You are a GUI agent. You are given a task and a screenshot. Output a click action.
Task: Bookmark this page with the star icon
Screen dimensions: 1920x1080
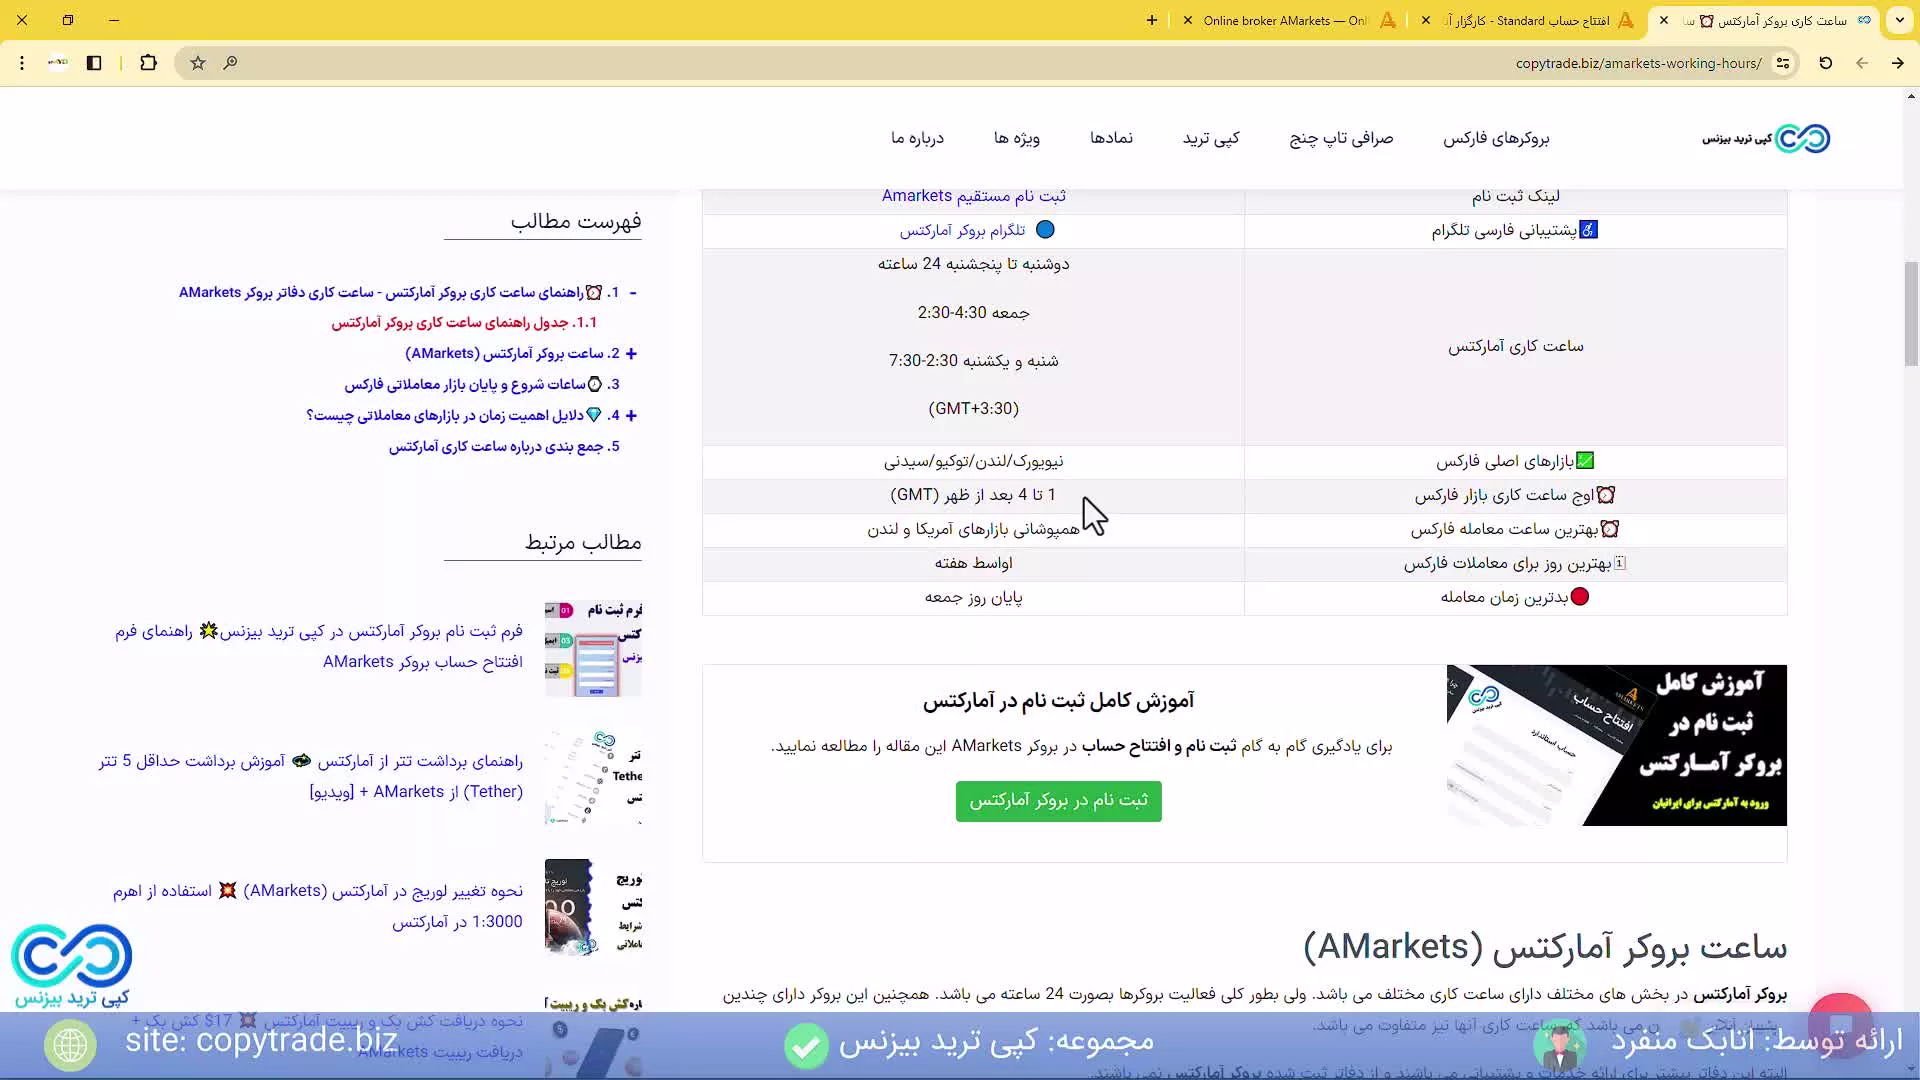tap(198, 63)
